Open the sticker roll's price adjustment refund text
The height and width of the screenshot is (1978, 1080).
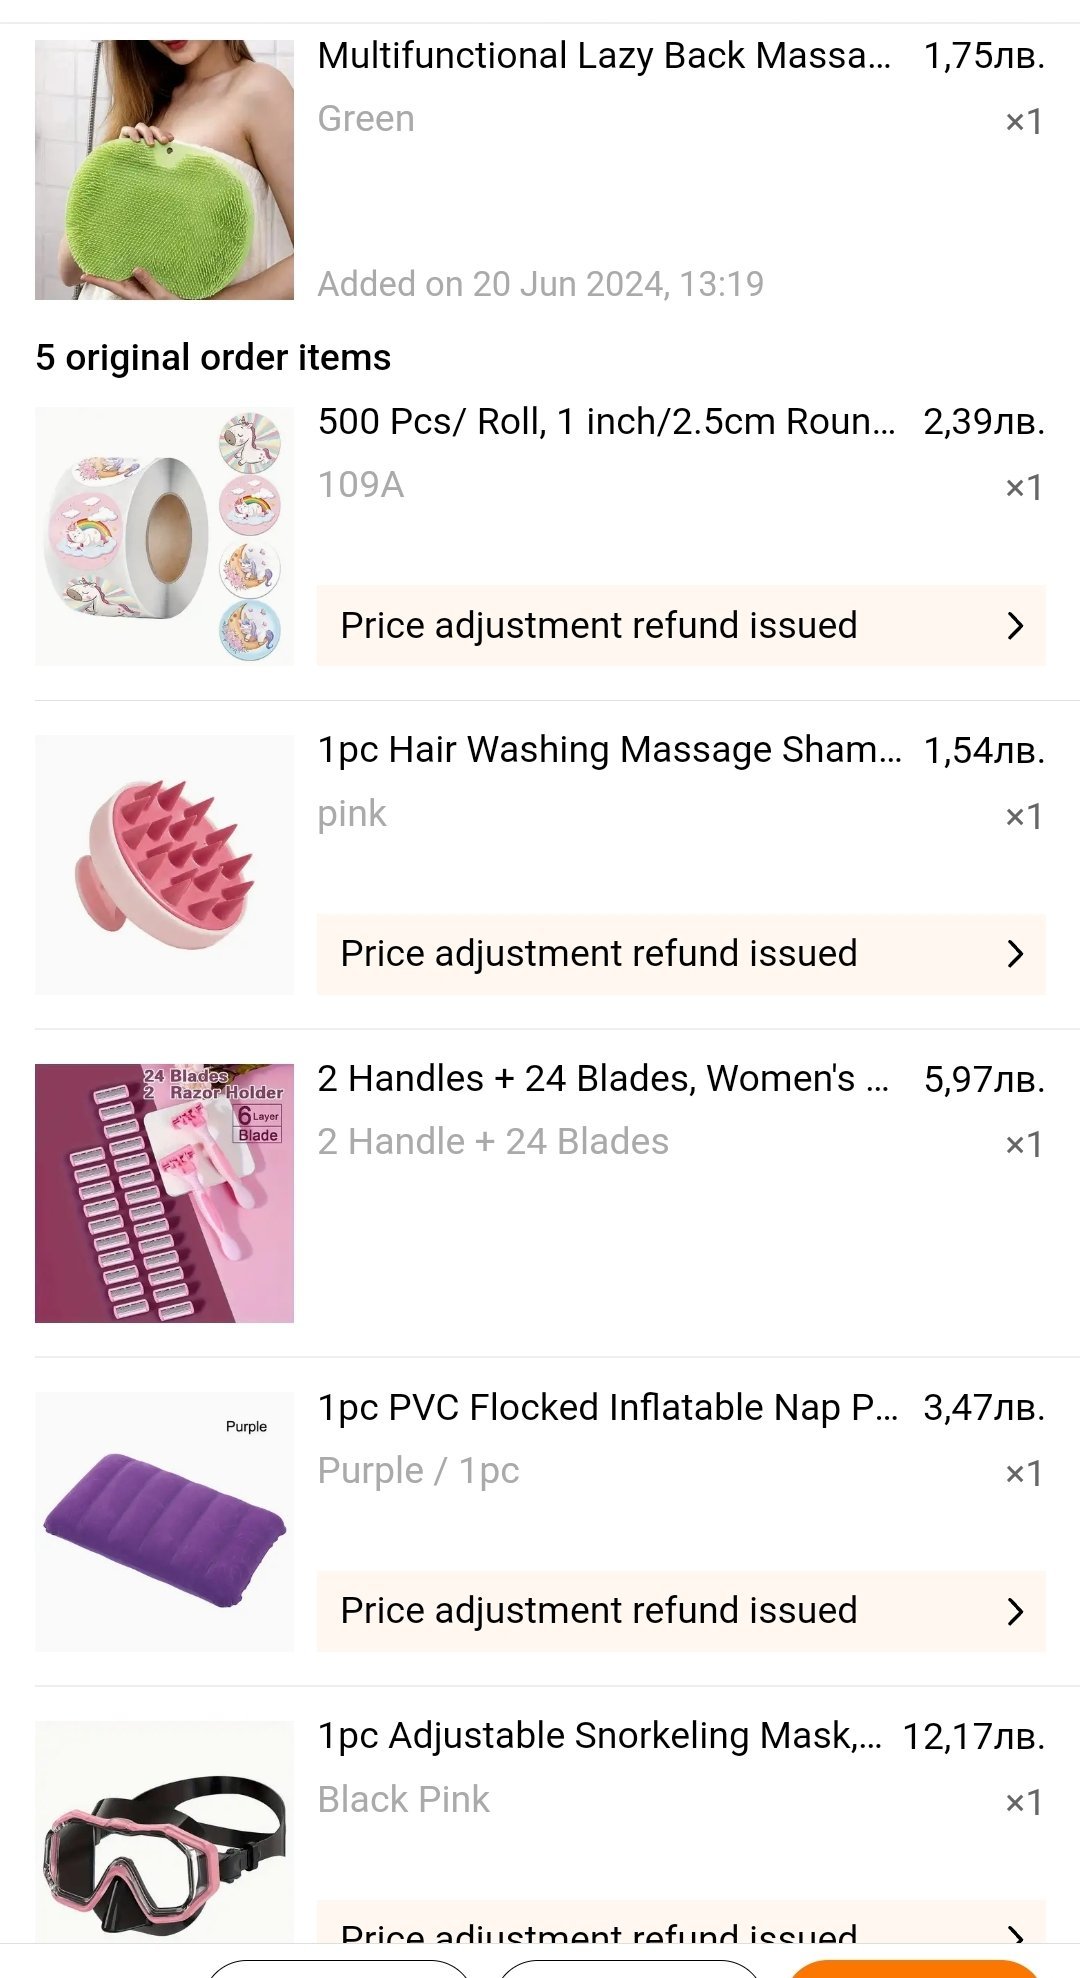point(598,626)
